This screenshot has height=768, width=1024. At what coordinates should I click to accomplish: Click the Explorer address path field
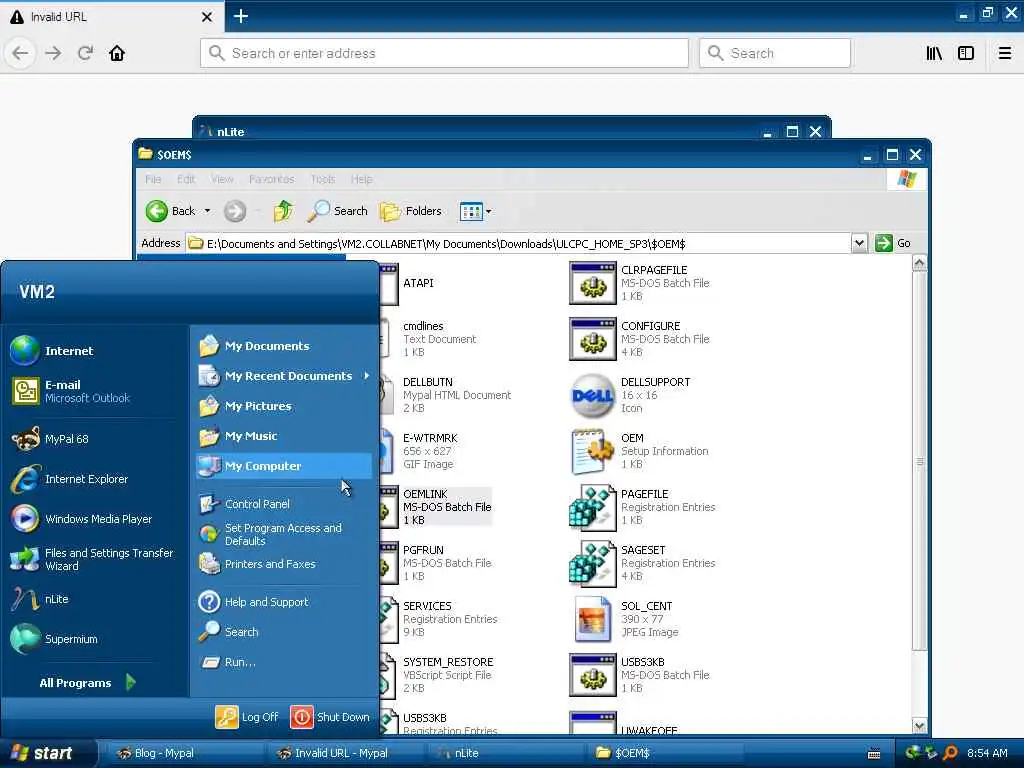click(519, 244)
